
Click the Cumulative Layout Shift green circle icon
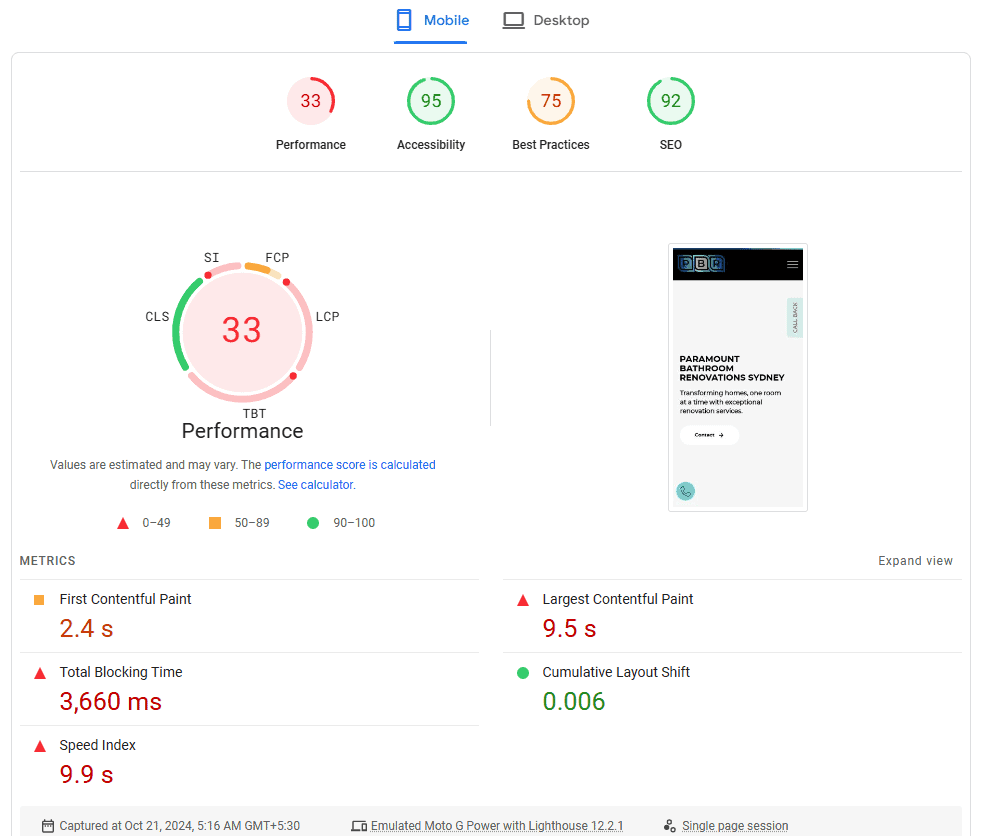click(x=522, y=673)
